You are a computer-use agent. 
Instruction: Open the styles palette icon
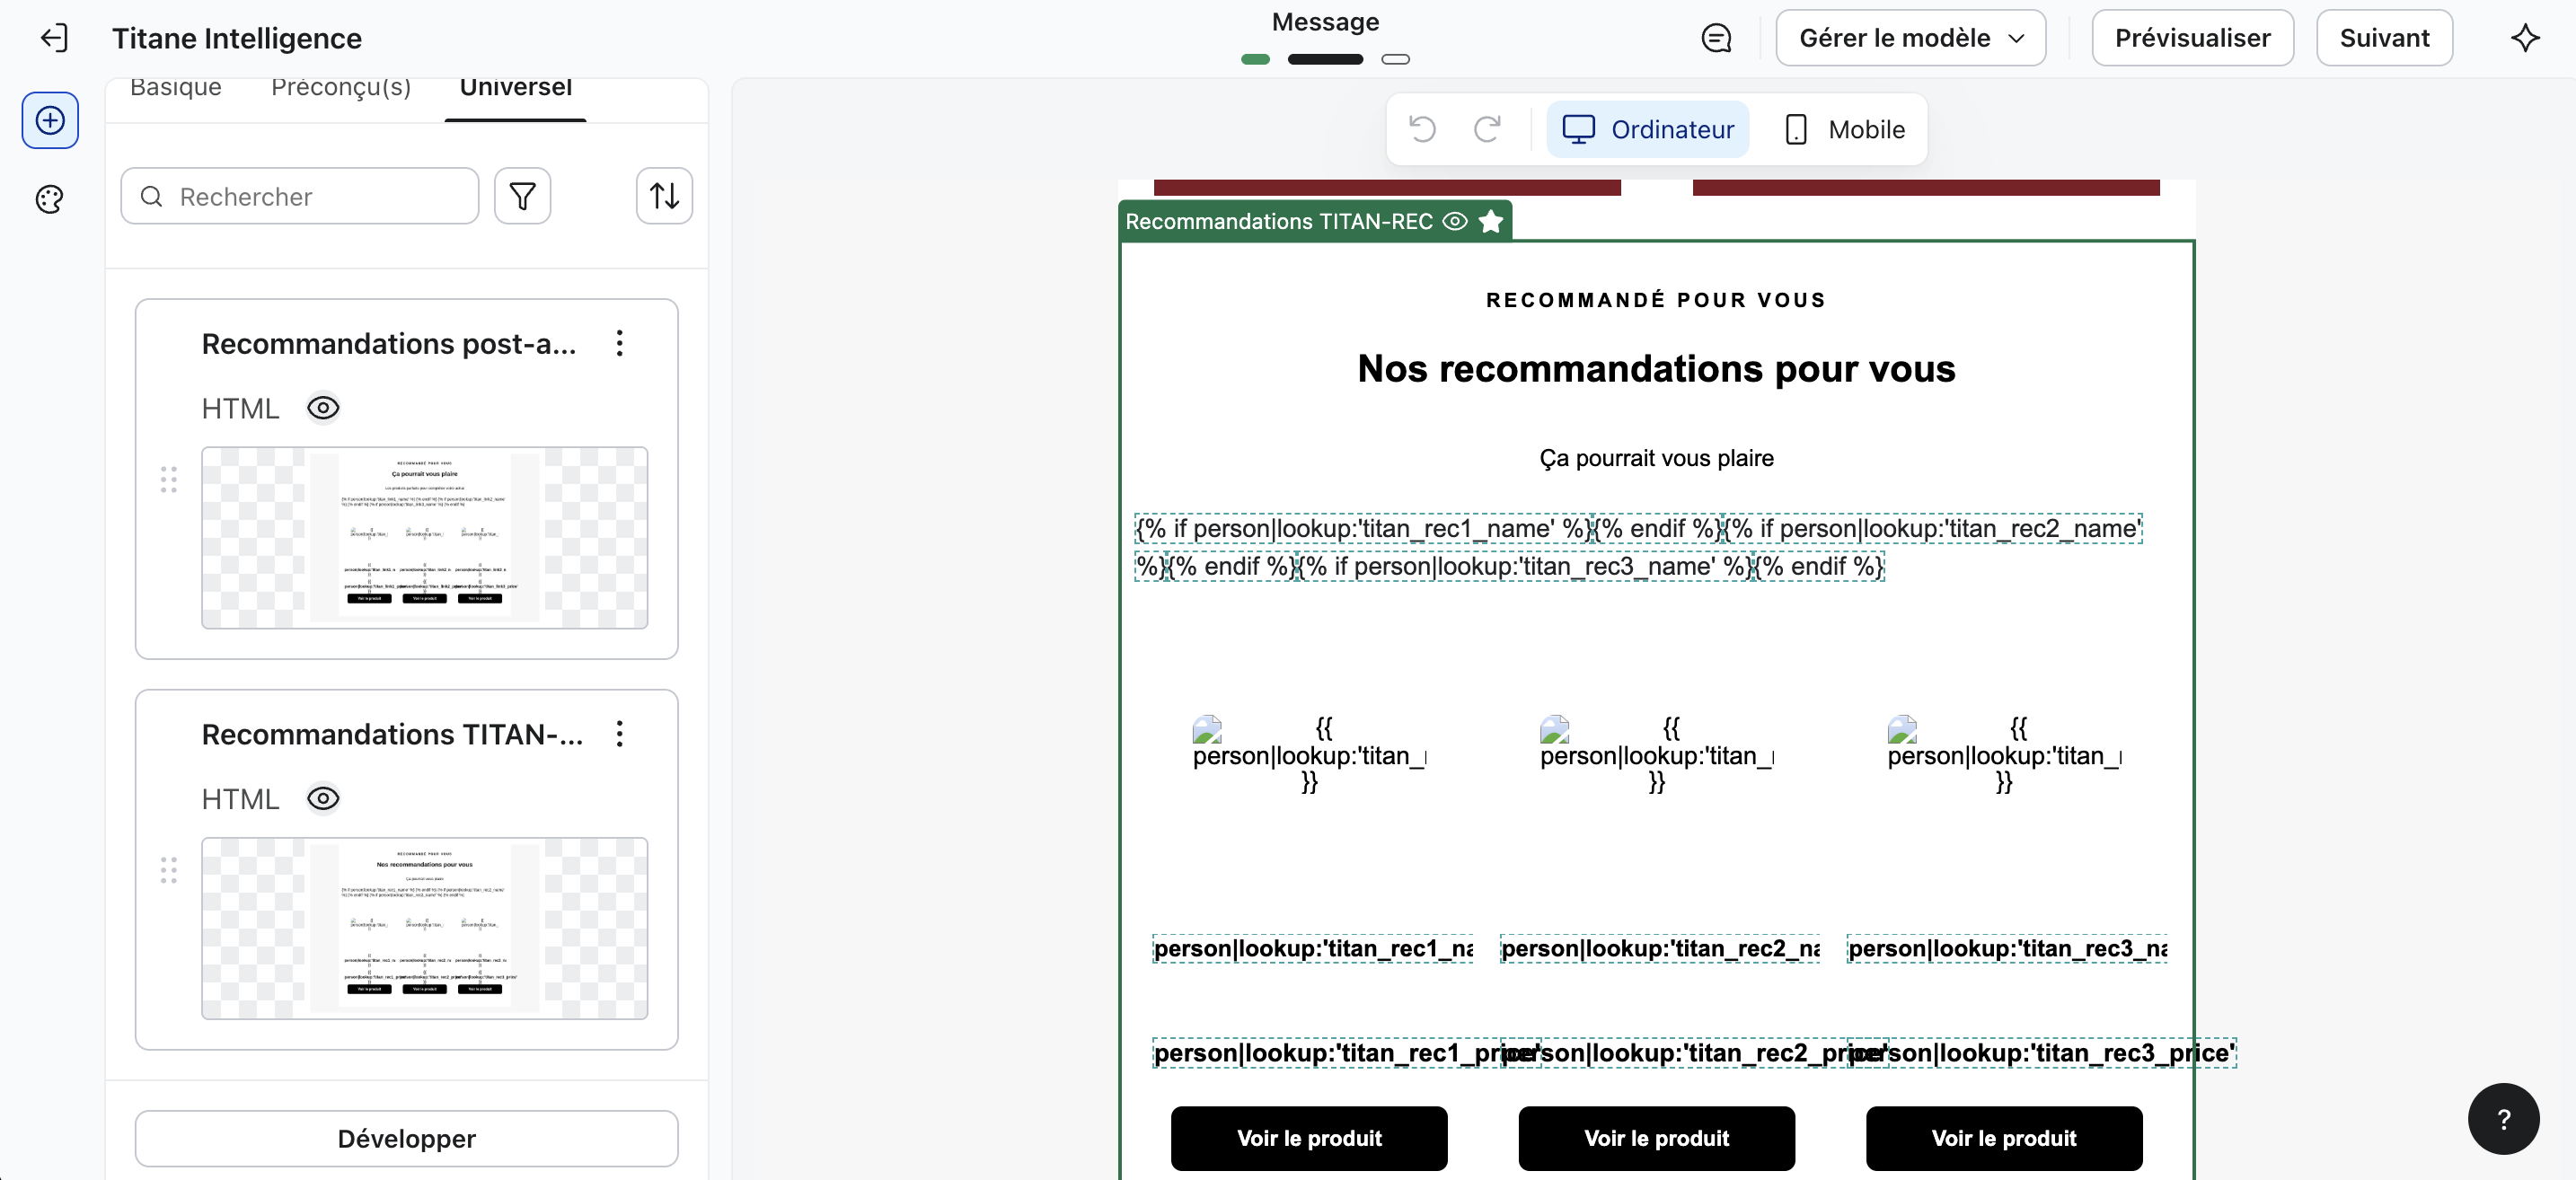50,200
